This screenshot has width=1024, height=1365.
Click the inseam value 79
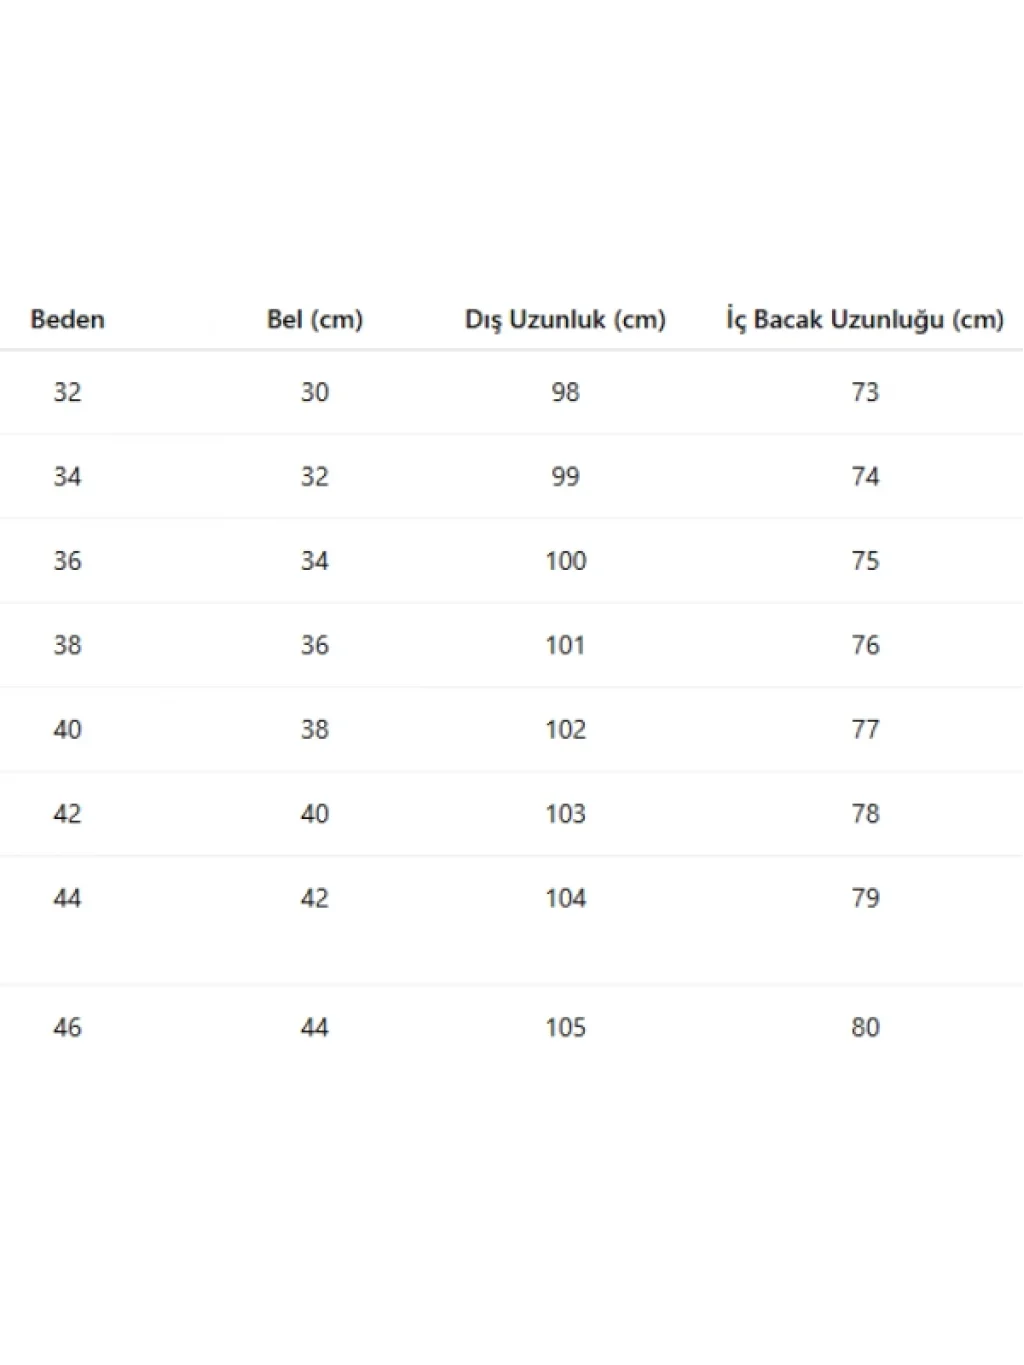click(x=865, y=898)
